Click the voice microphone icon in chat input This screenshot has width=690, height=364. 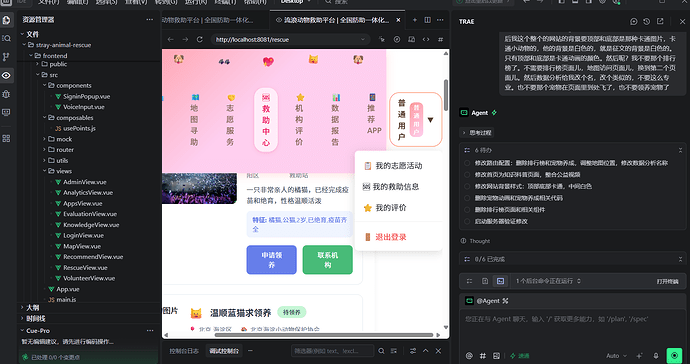coord(656,355)
